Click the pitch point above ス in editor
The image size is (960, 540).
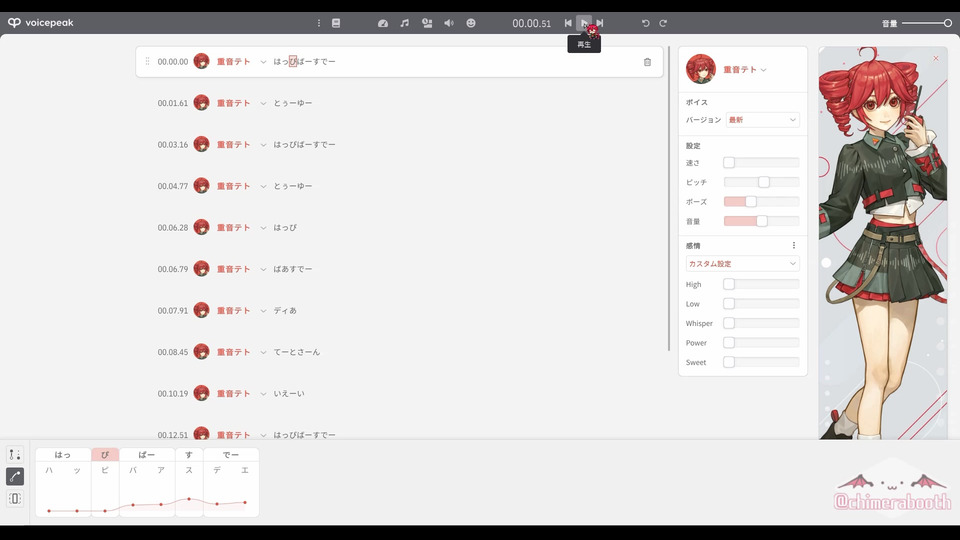click(189, 499)
